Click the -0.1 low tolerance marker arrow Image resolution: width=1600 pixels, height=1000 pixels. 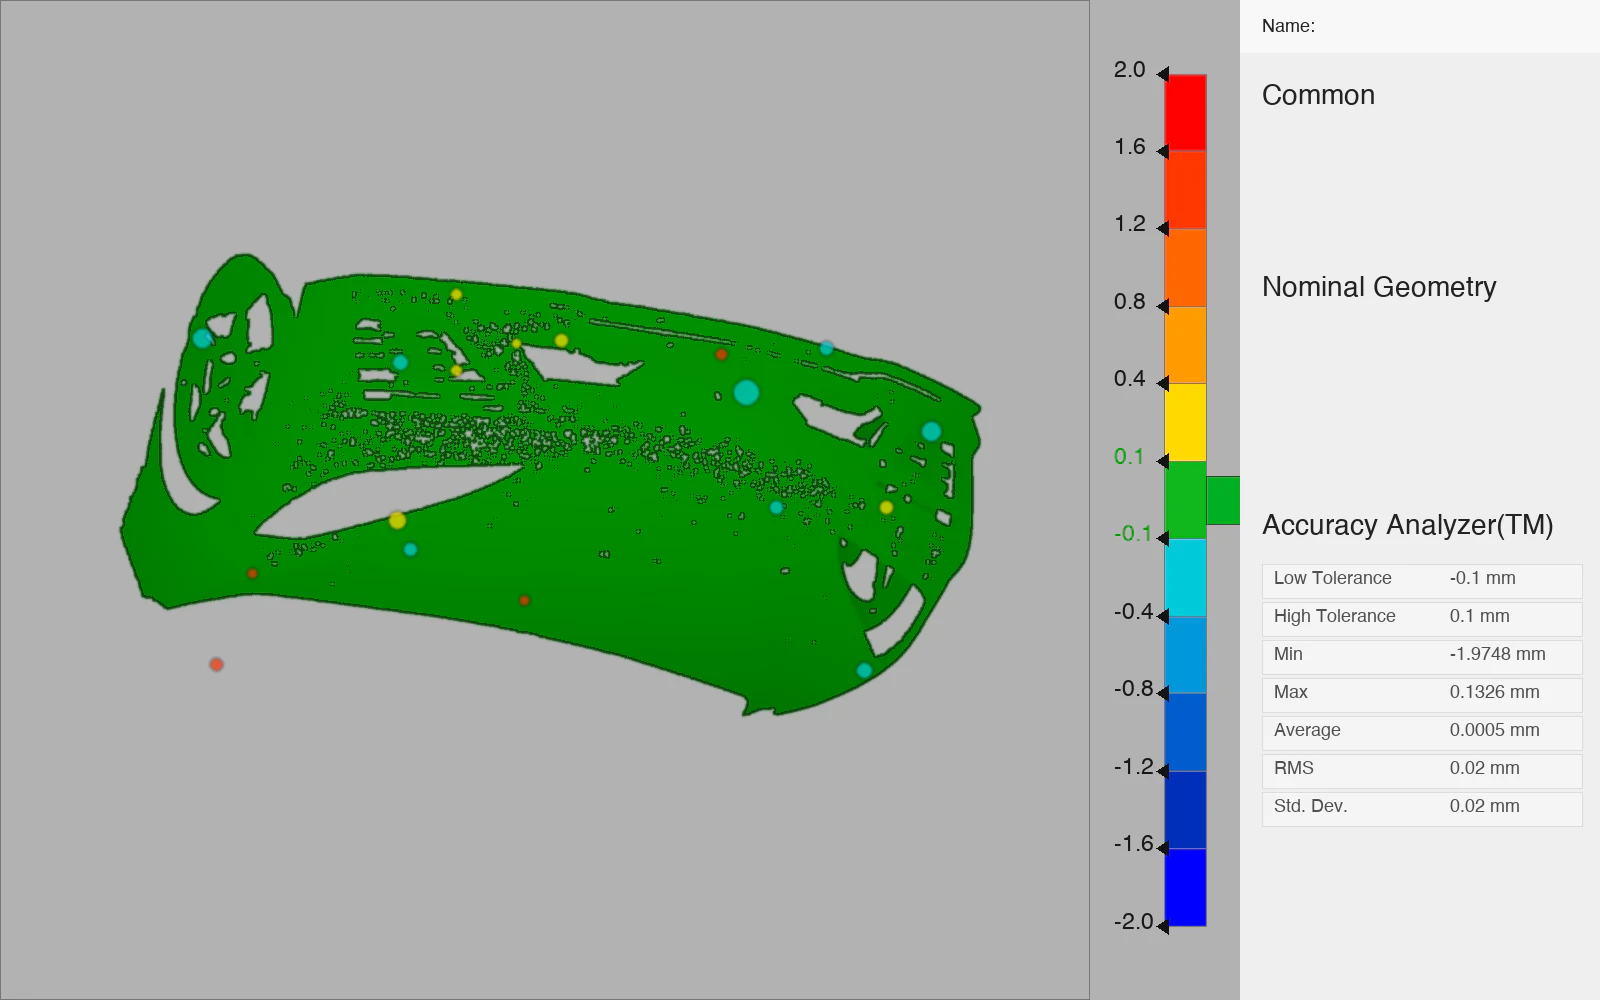point(1163,538)
